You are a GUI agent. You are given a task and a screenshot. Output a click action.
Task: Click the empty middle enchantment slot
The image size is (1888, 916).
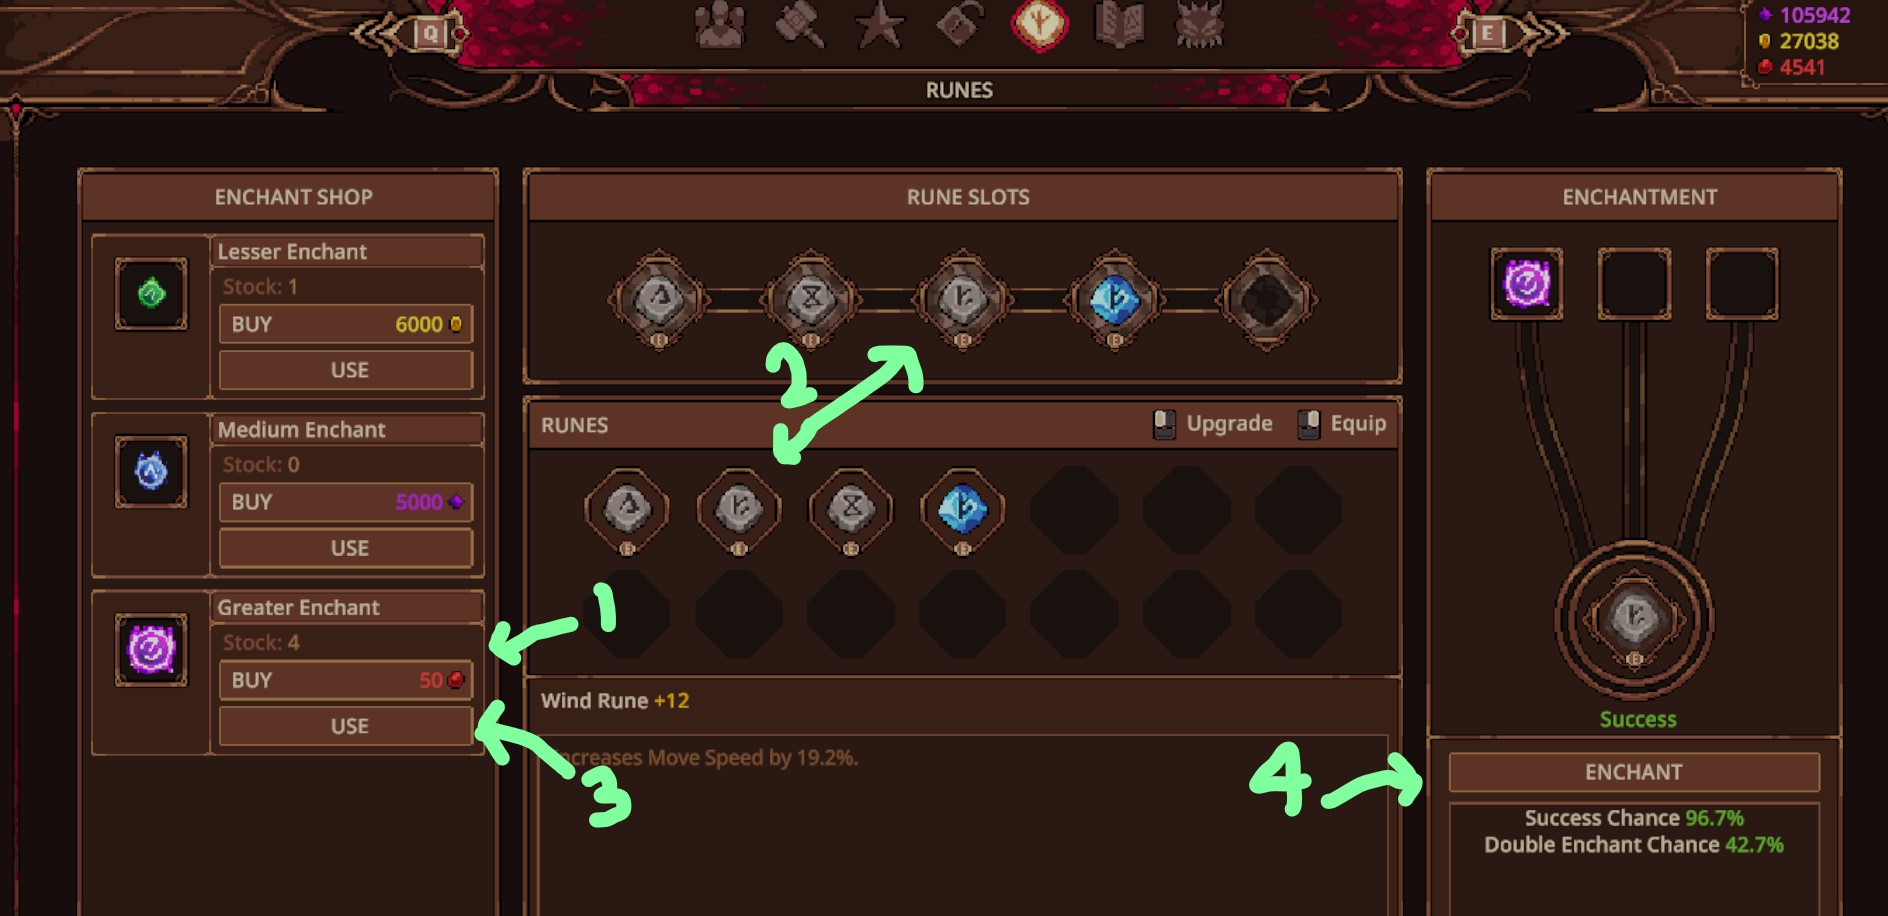point(1634,284)
